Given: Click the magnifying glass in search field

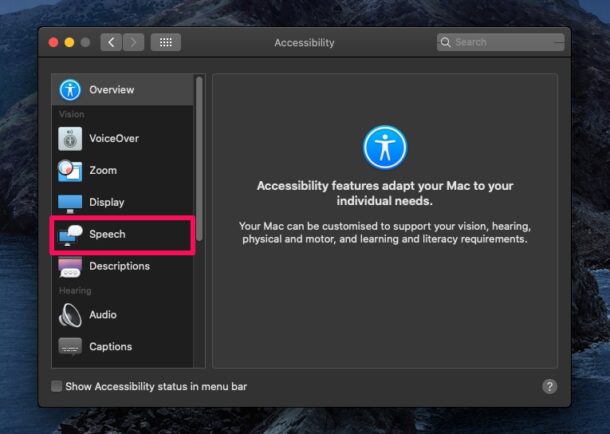Looking at the screenshot, I should (445, 42).
